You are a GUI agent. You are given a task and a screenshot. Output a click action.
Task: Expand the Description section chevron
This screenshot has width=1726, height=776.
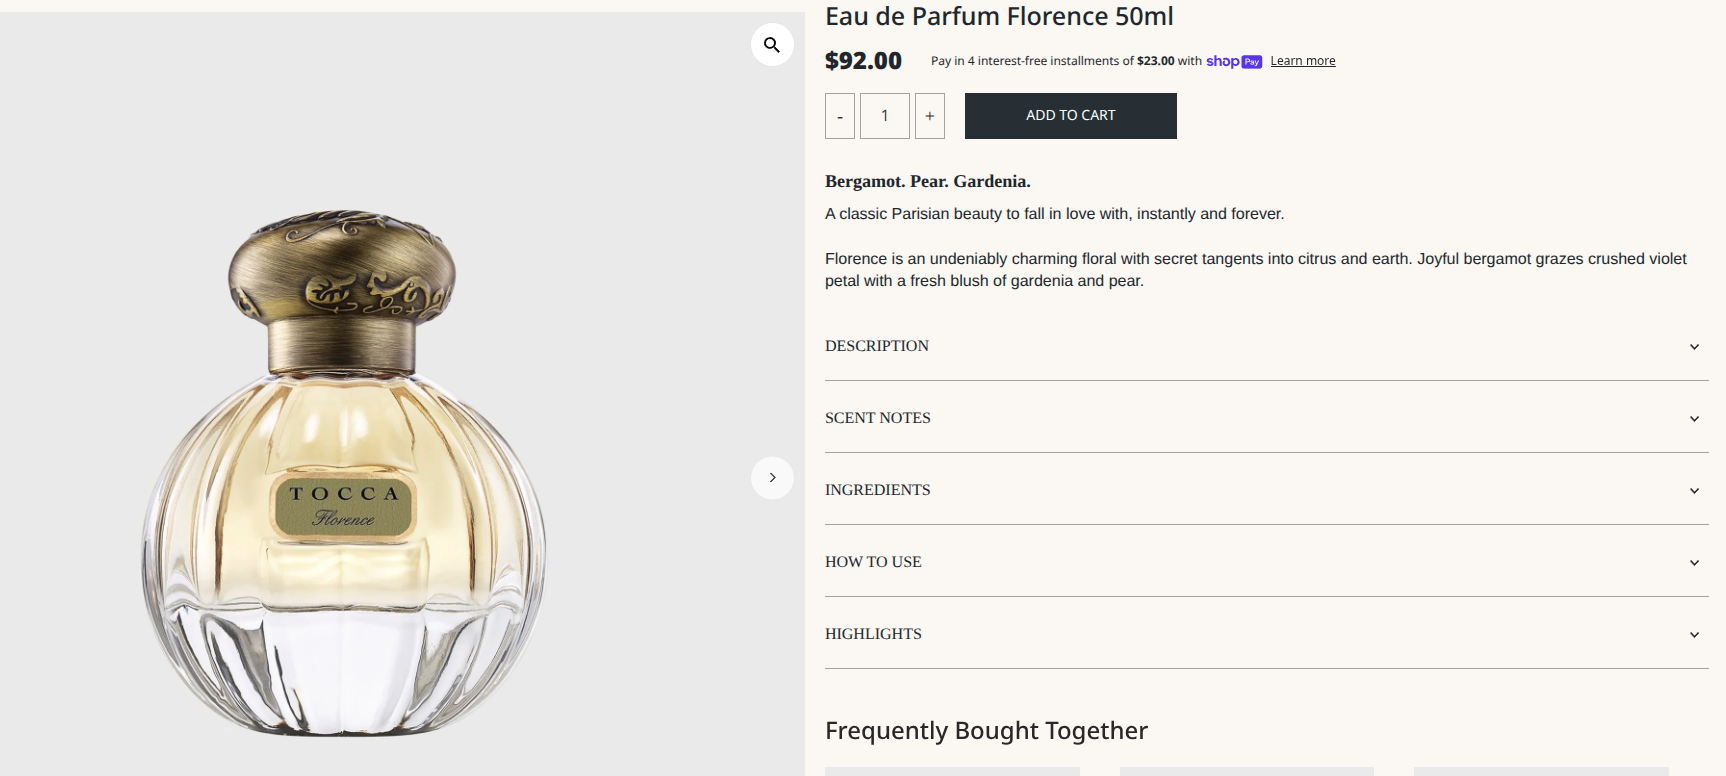tap(1694, 347)
